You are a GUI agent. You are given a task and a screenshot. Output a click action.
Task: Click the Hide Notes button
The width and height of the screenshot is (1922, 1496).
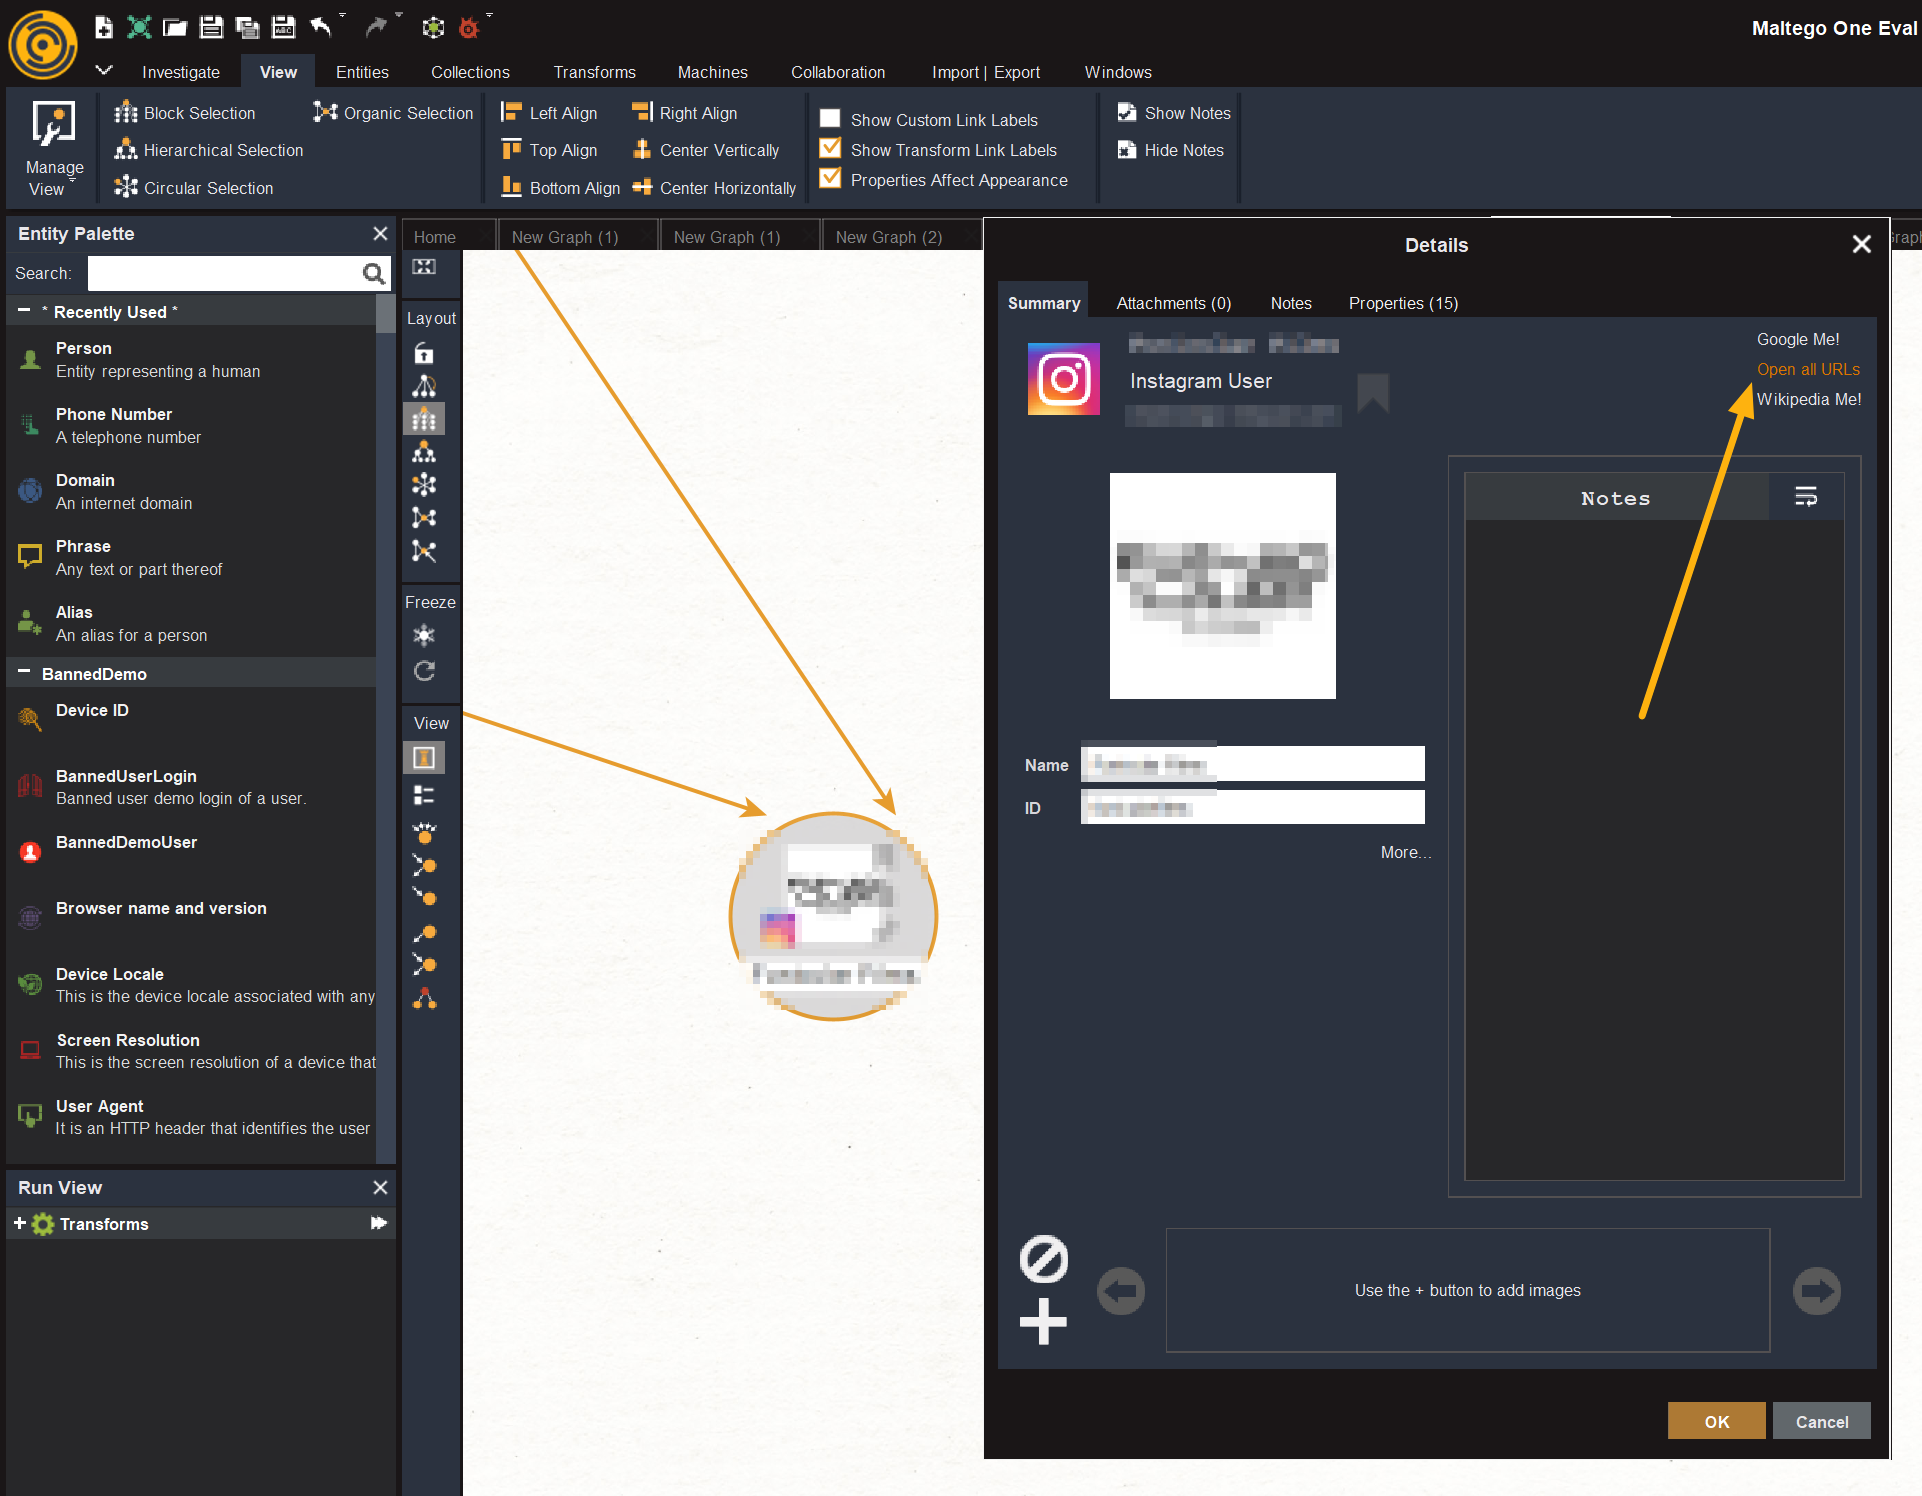pos(1171,150)
